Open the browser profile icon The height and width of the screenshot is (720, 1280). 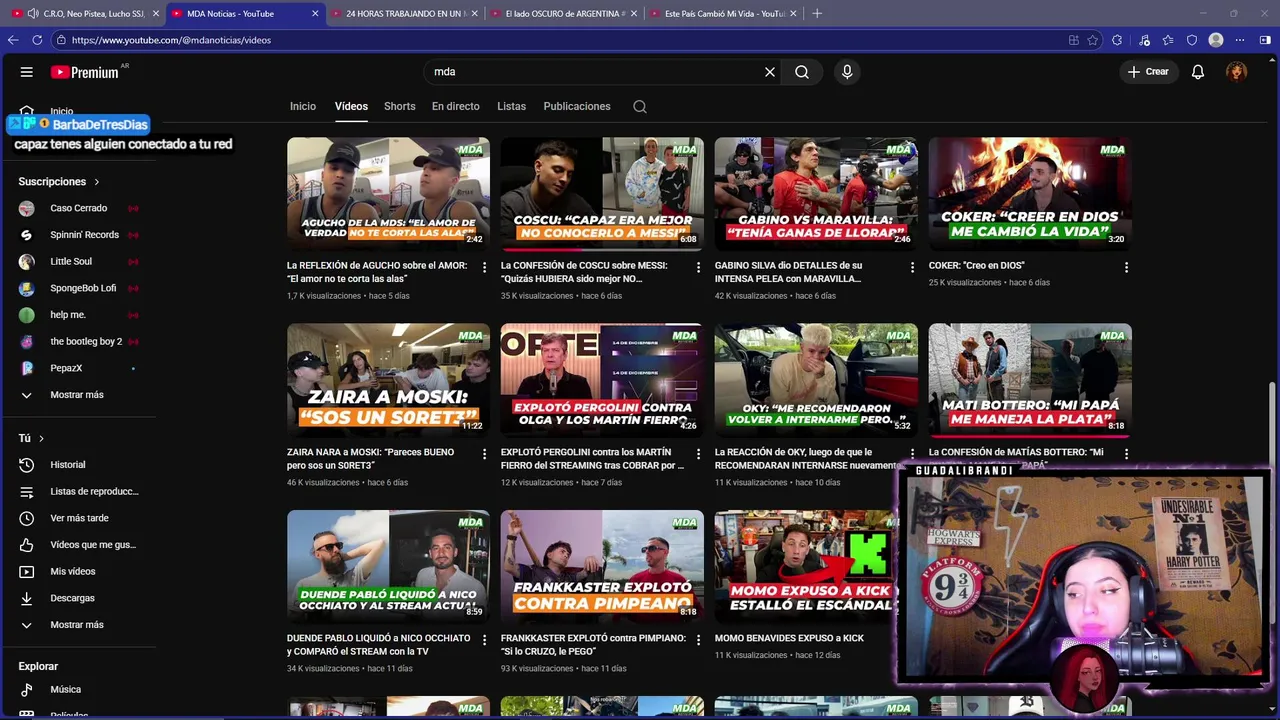click(1216, 40)
